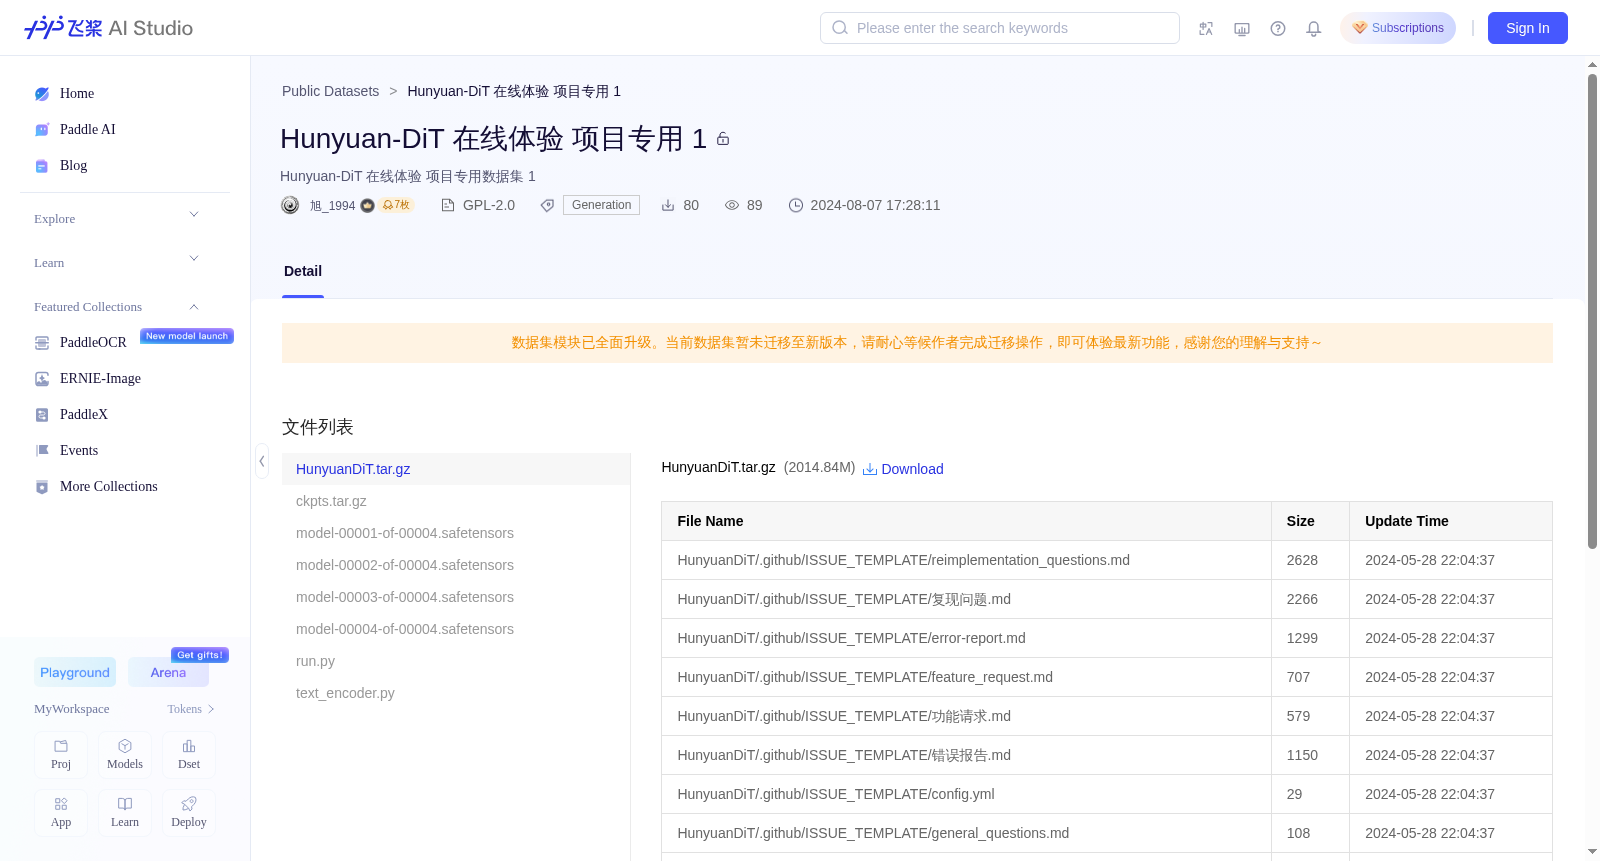1600x861 pixels.
Task: Go to Public Datasets breadcrumb
Action: pos(330,91)
